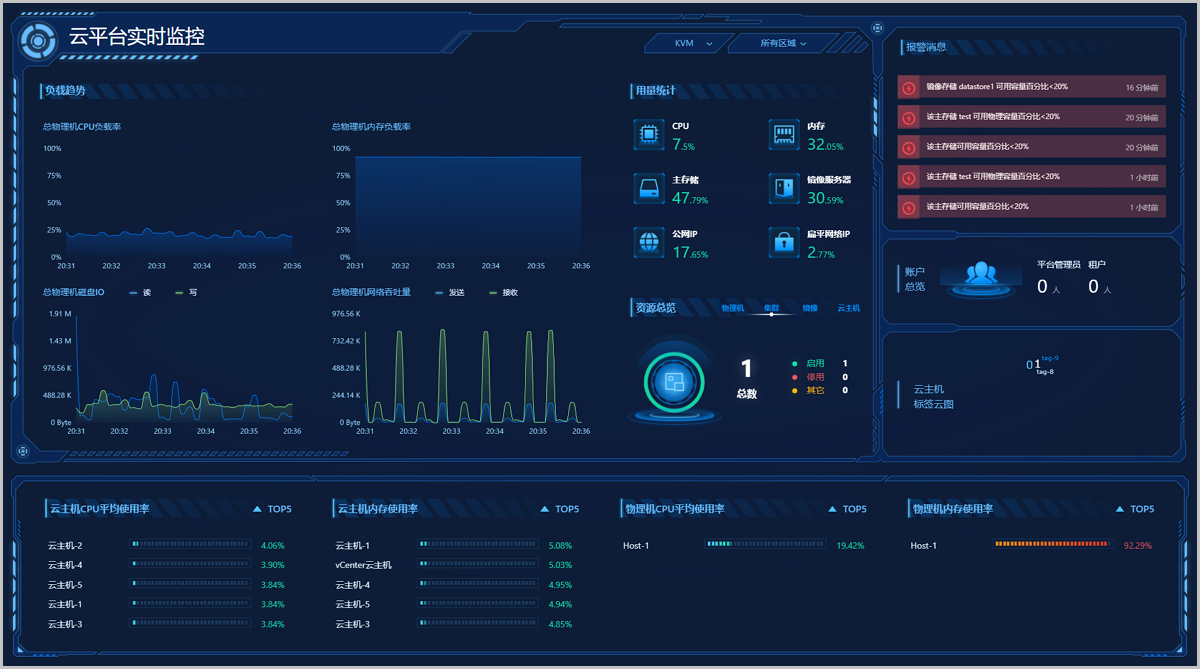1200x669 pixels.
Task: Click the 总物理机CPU负载率 chart title
Action: click(x=82, y=127)
